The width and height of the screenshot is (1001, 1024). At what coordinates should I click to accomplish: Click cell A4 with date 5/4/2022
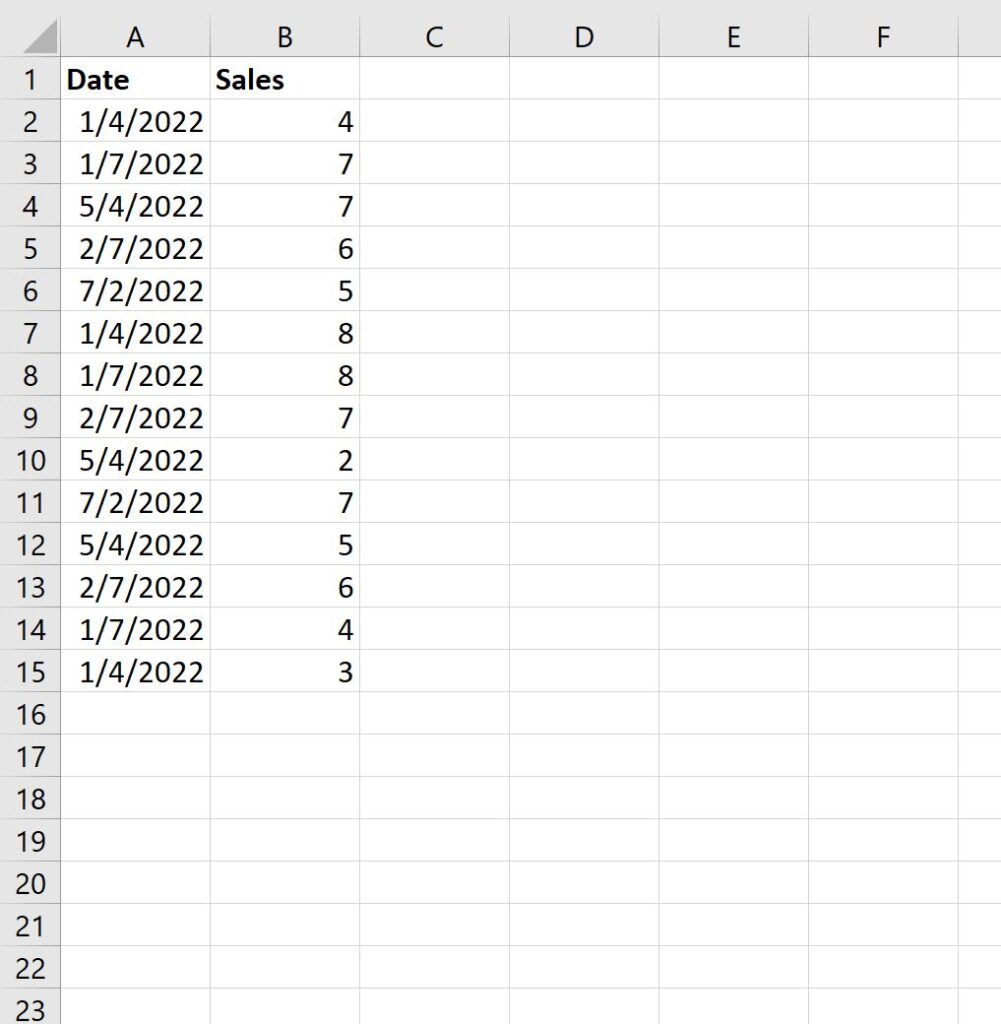click(x=135, y=207)
